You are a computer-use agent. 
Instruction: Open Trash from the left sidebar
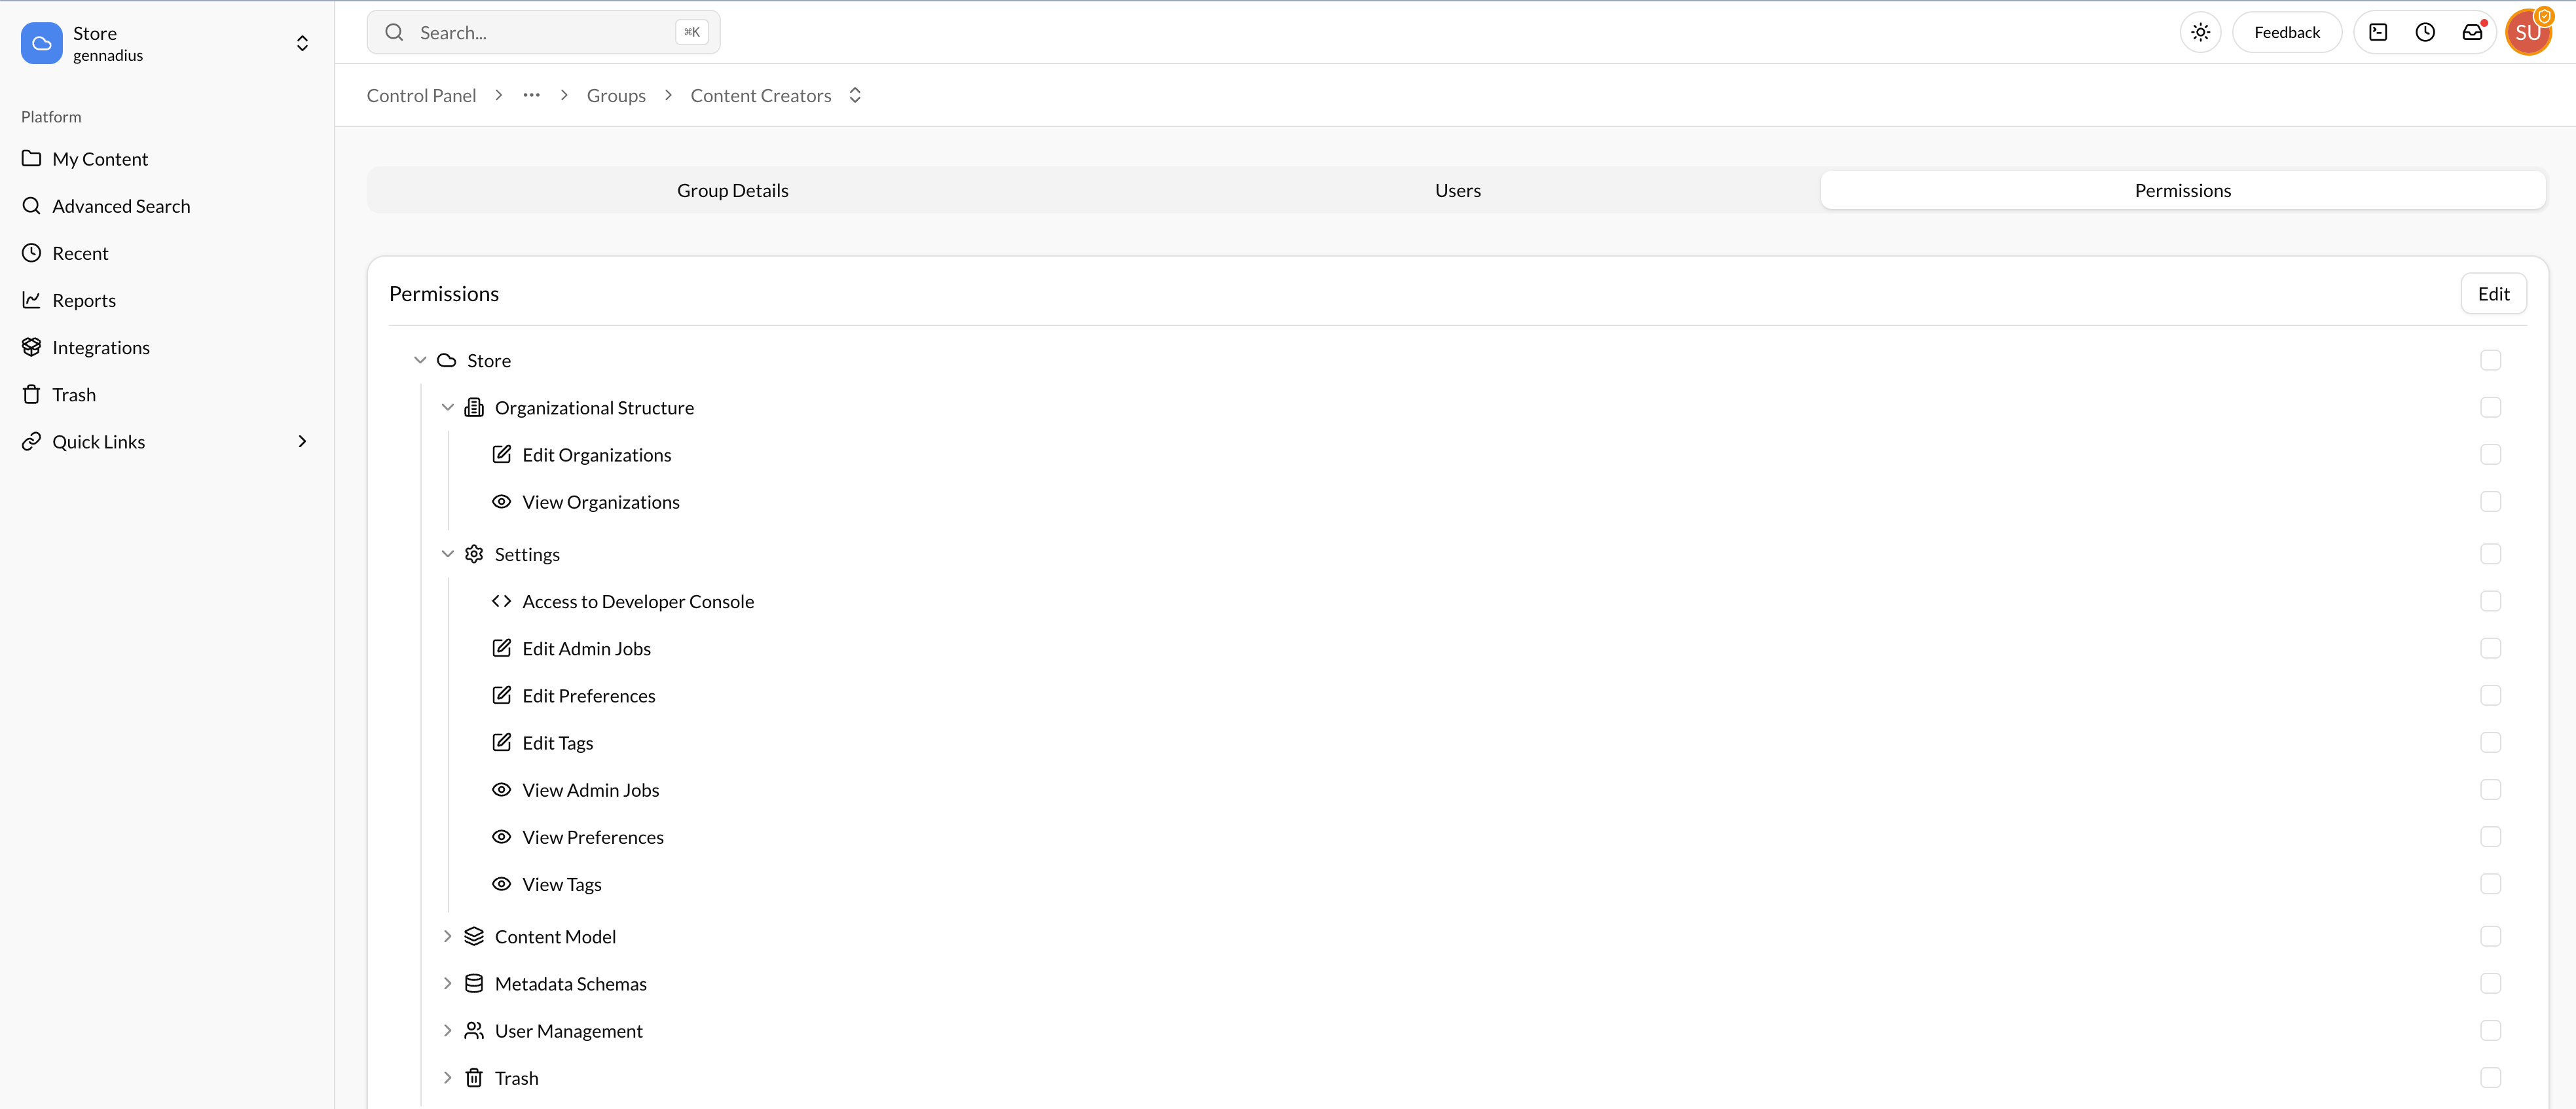(74, 394)
